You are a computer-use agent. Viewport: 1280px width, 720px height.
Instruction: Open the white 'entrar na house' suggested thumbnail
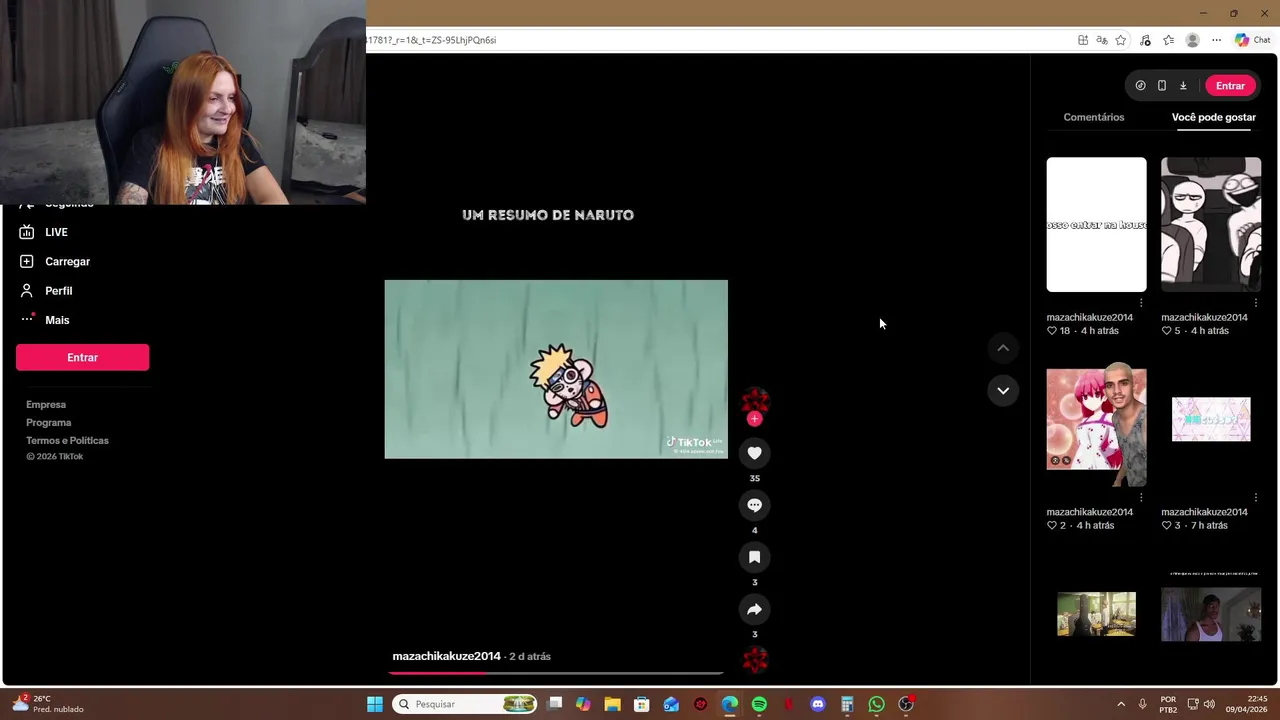[1096, 224]
